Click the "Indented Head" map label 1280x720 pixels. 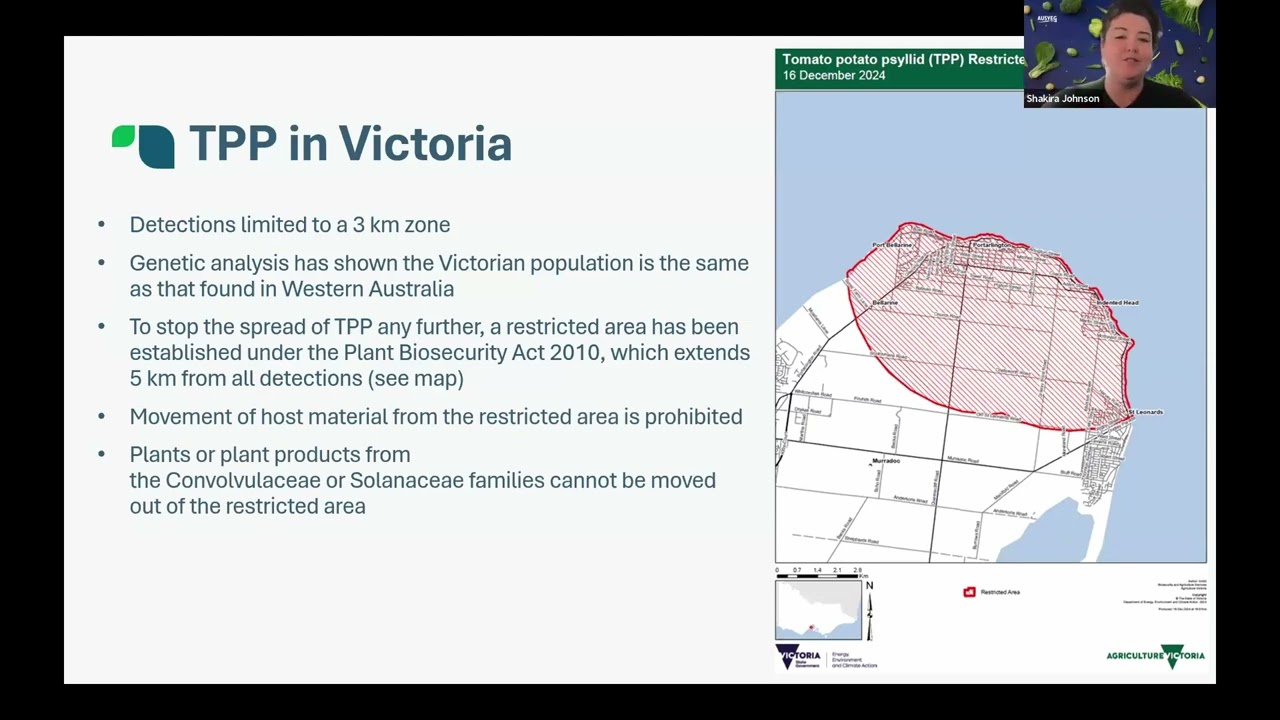tap(1117, 302)
